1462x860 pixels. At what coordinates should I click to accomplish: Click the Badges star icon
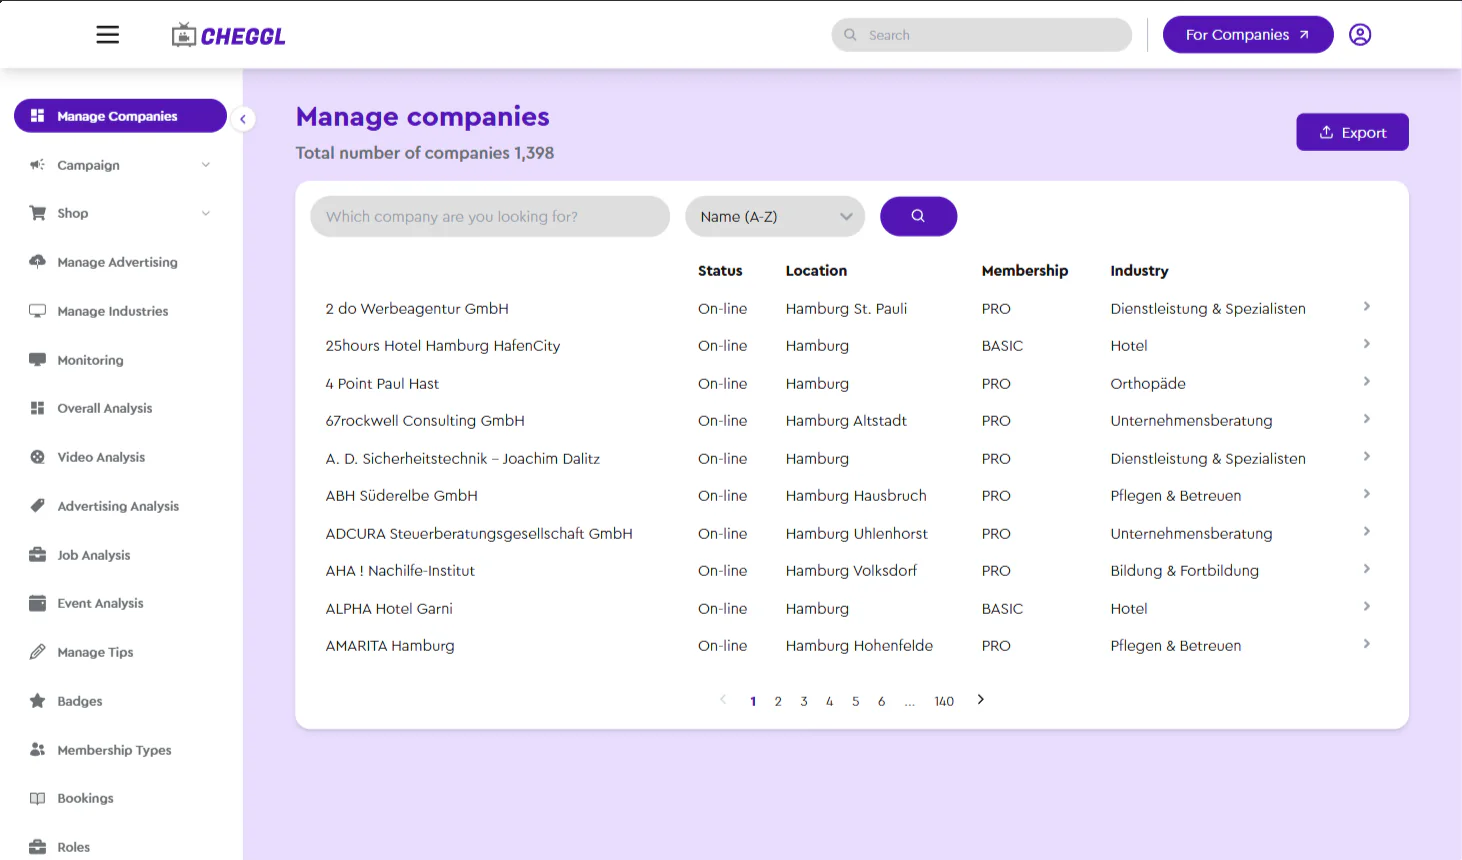[x=38, y=701]
